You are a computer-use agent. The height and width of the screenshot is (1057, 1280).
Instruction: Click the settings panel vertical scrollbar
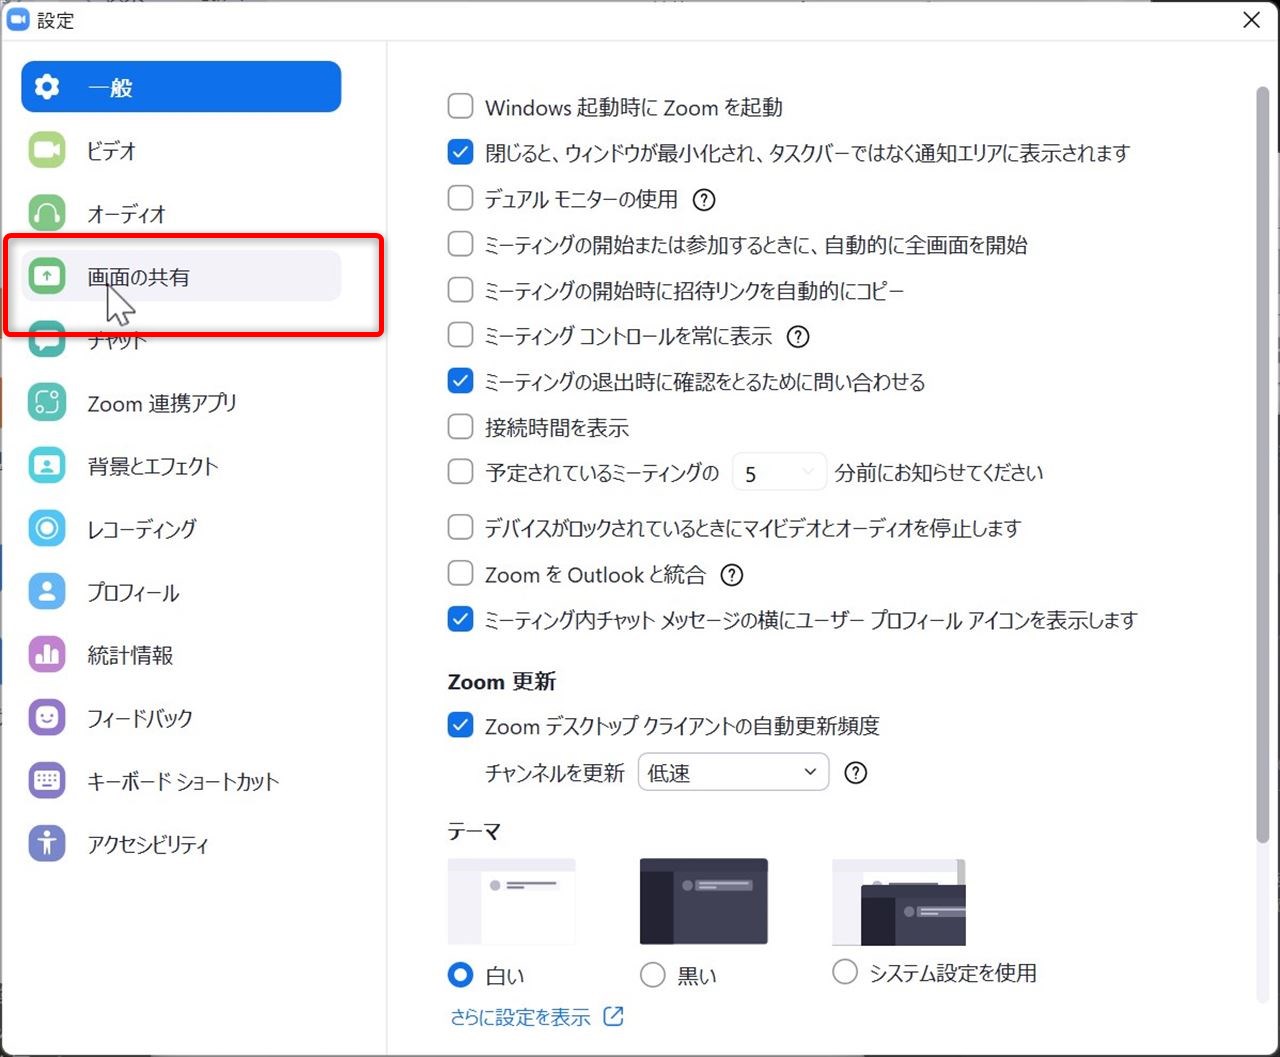coord(1262,465)
